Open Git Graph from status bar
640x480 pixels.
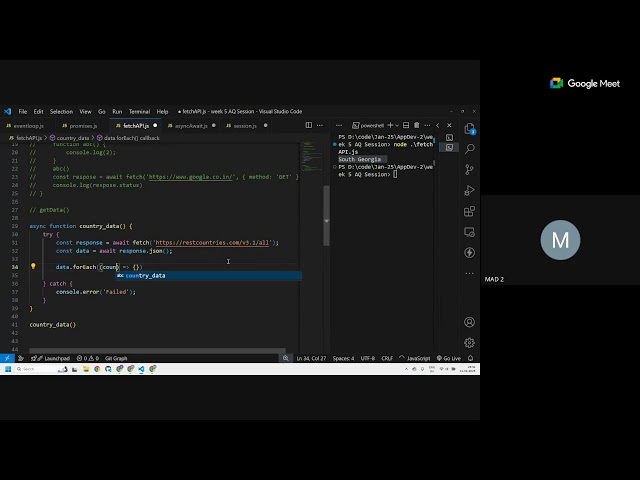click(116, 358)
